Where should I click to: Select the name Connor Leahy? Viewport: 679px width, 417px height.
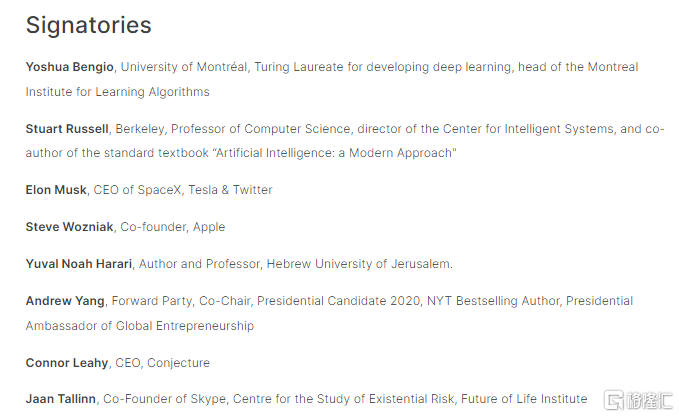66,363
